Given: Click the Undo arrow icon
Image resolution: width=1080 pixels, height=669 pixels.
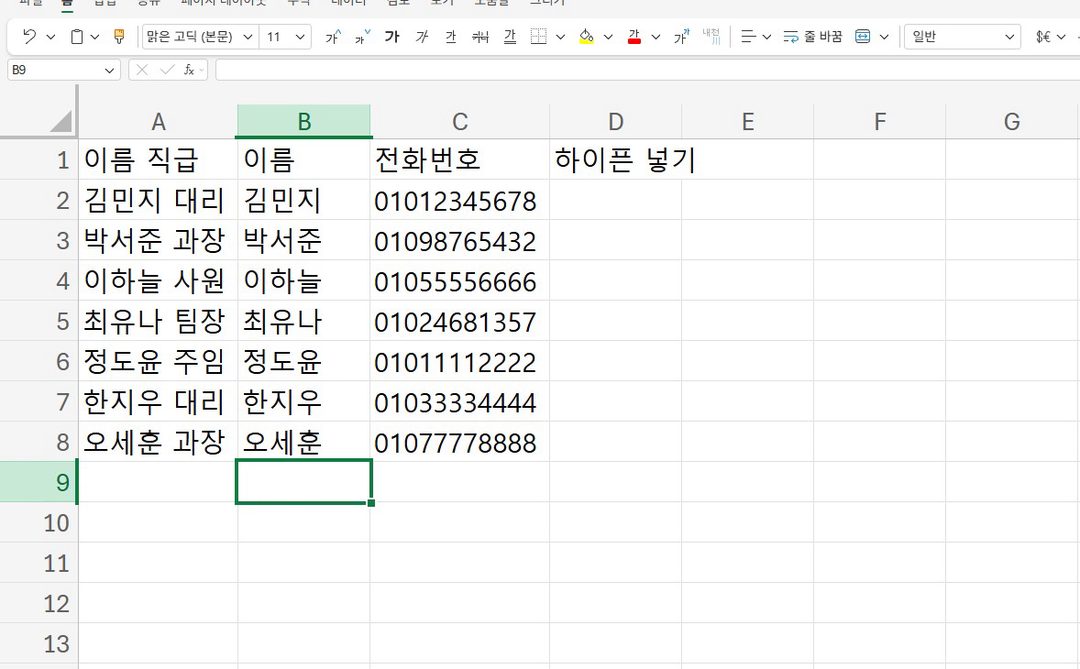Looking at the screenshot, I should point(29,37).
